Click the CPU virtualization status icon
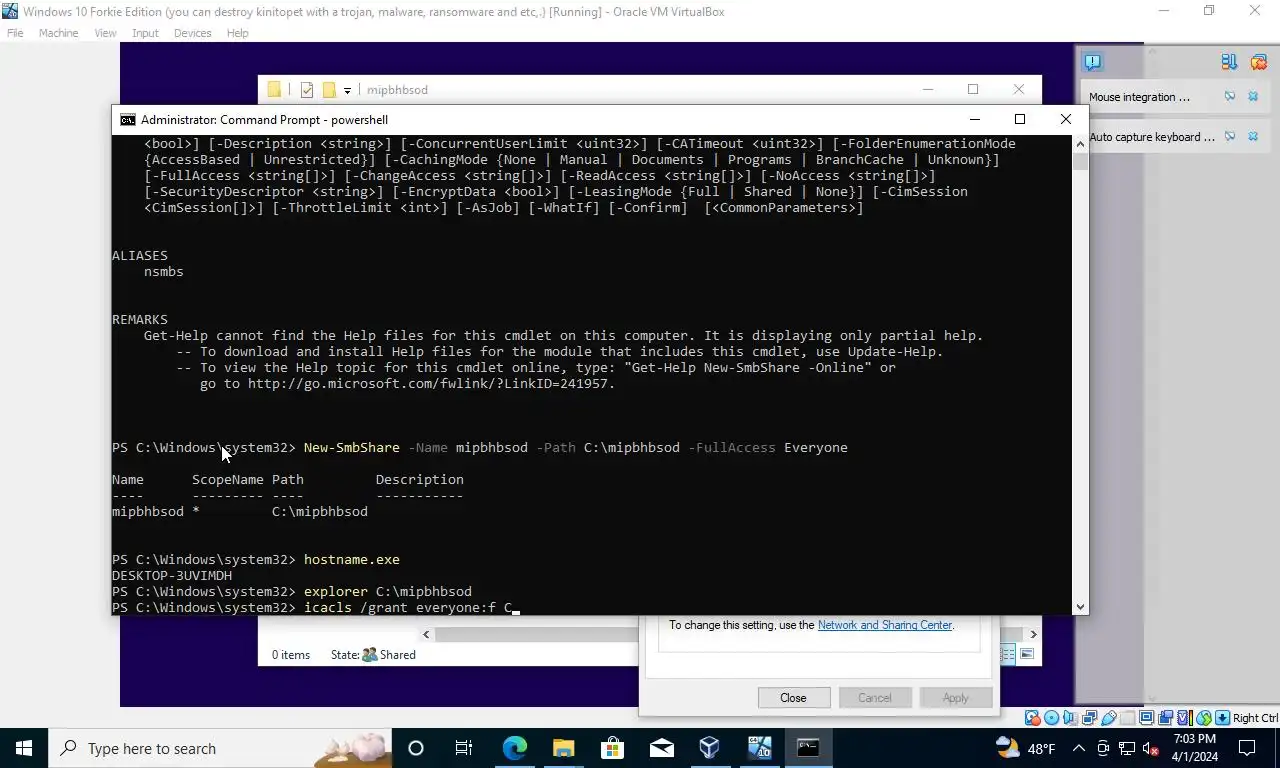 1185,718
